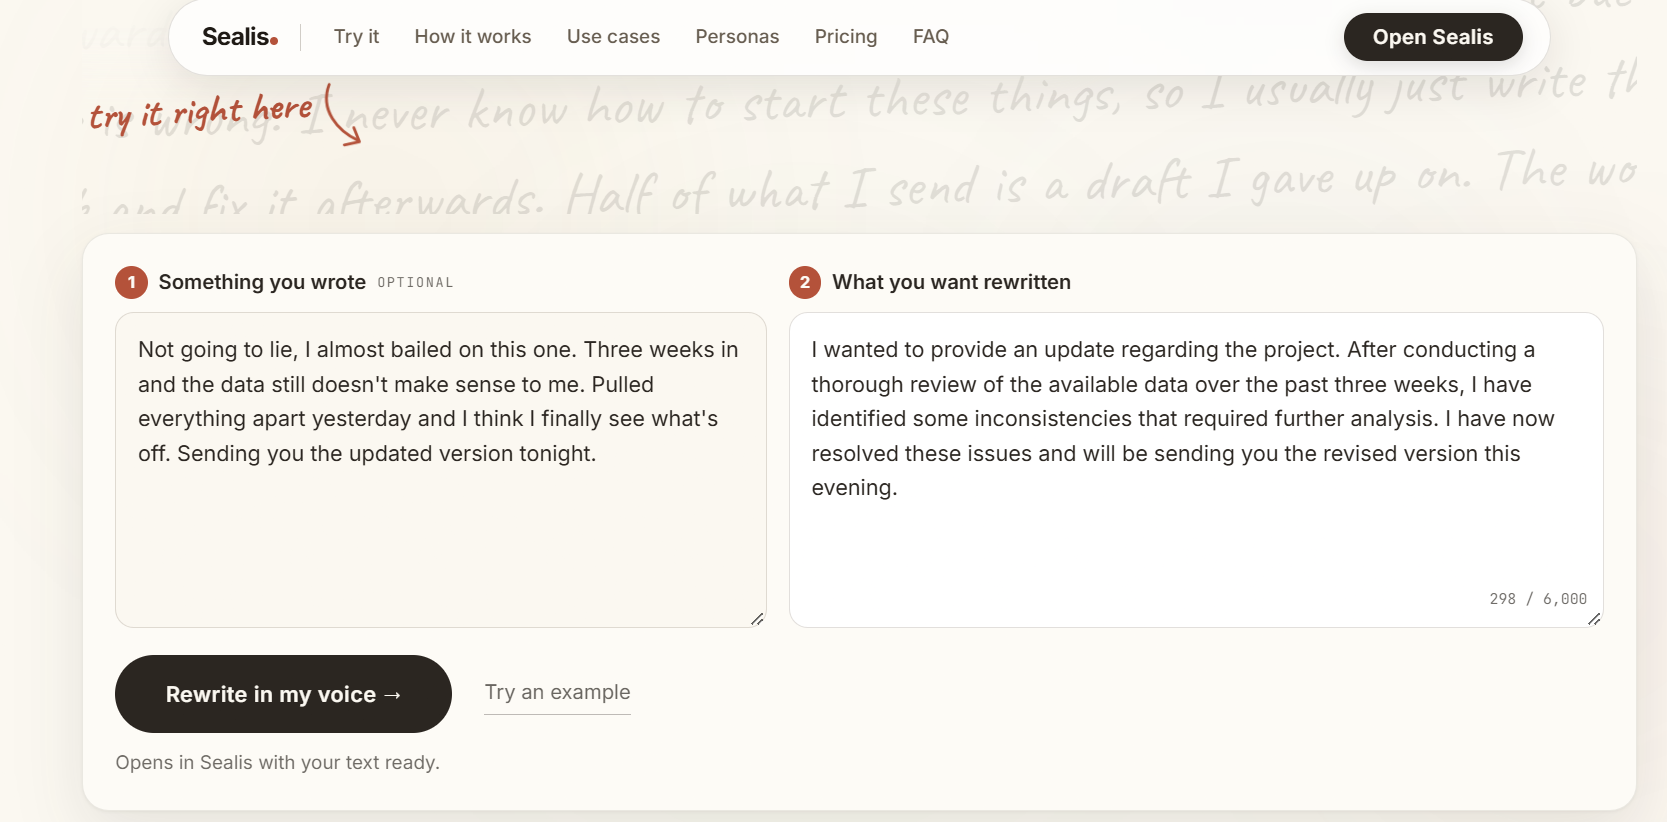Click Rewrite in my voice button
This screenshot has height=822, width=1667.
[x=283, y=694]
